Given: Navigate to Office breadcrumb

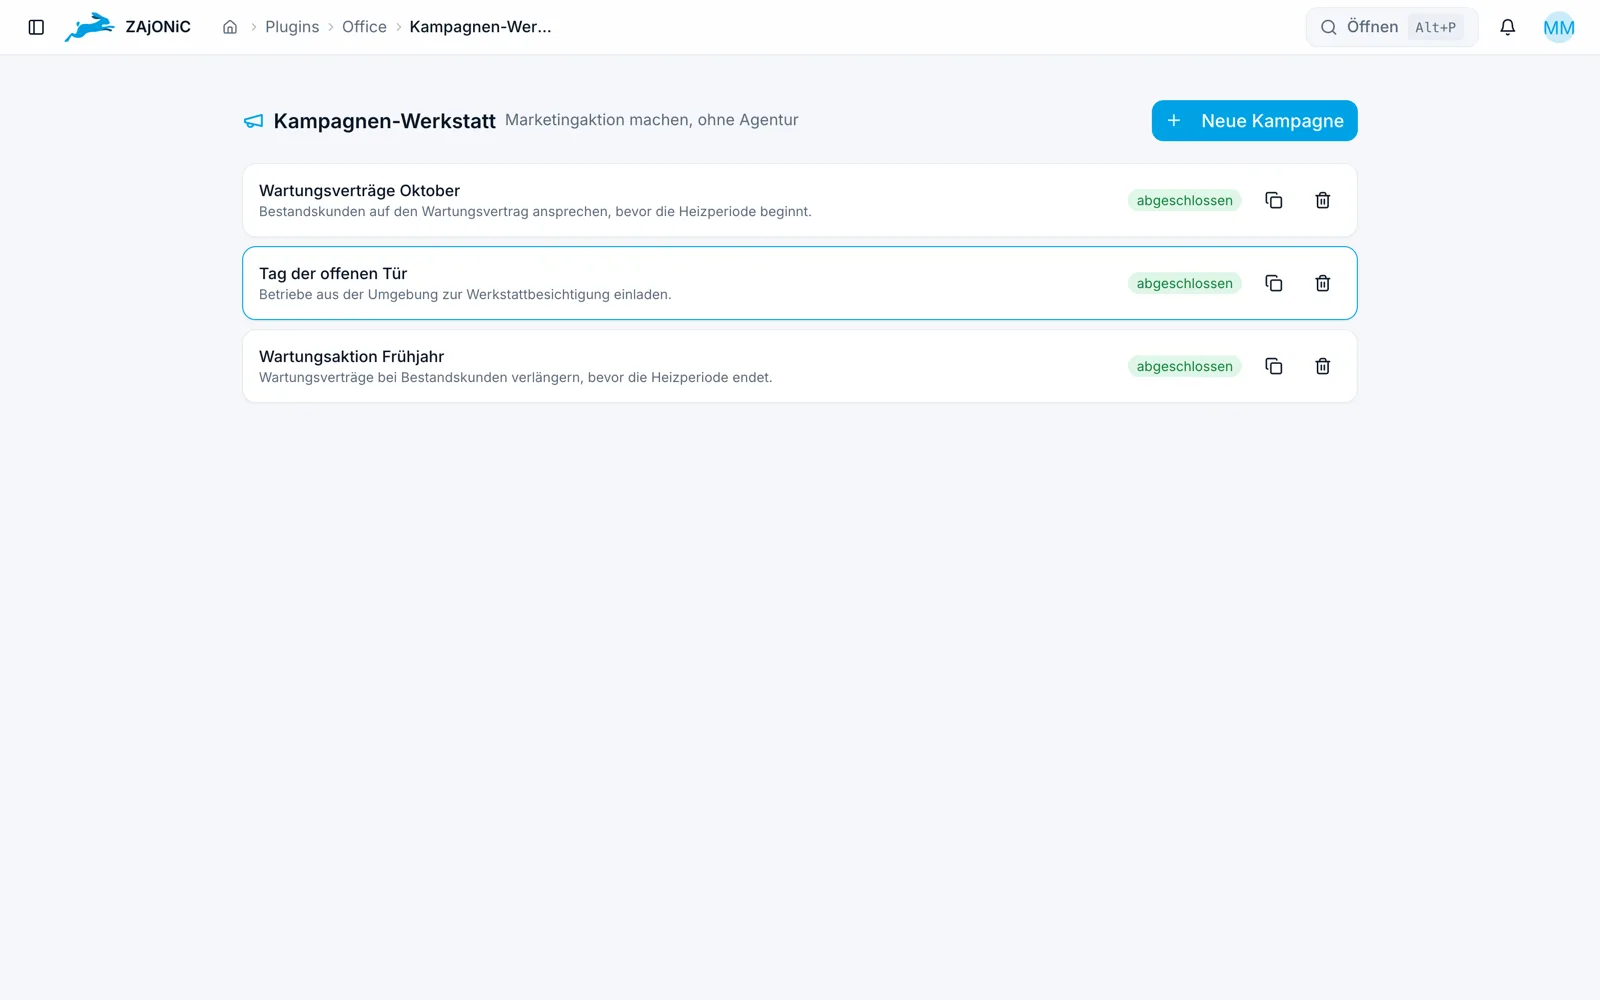Looking at the screenshot, I should point(364,27).
